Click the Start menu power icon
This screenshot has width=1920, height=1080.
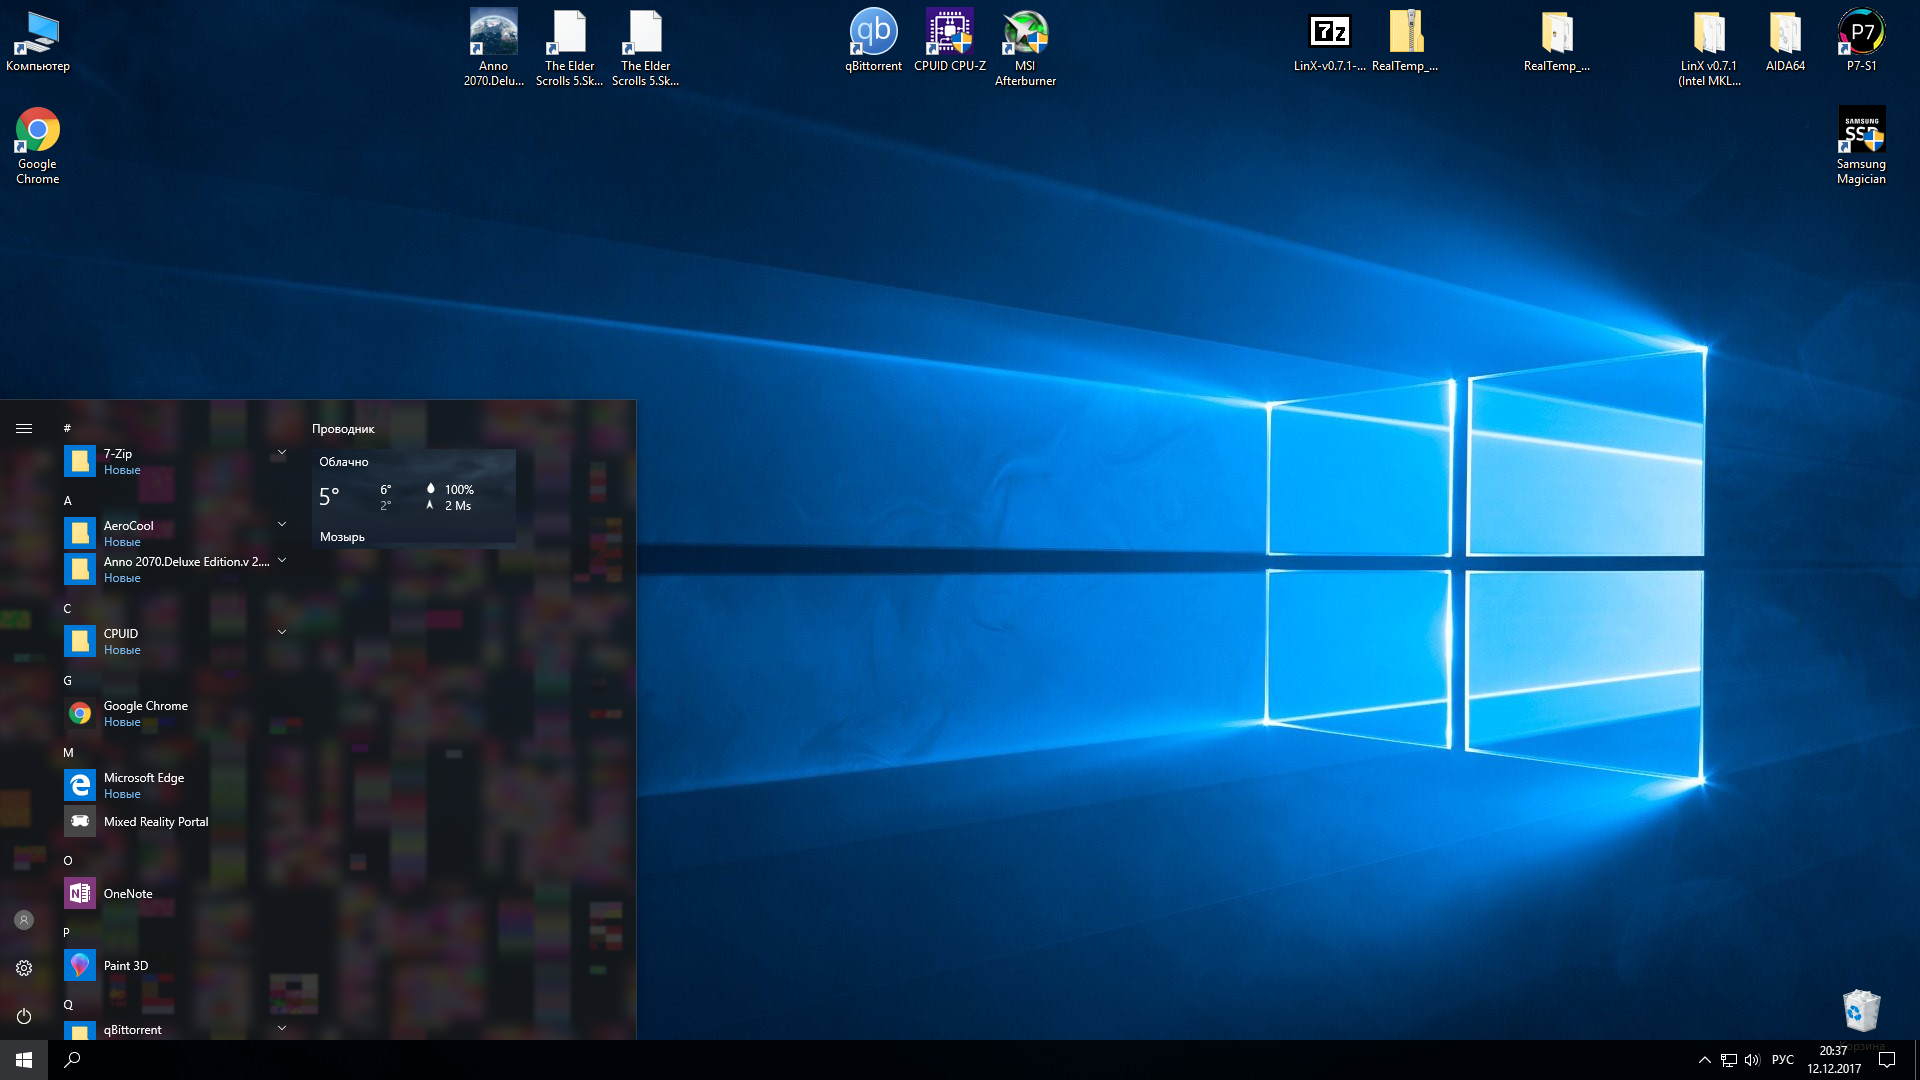pyautogui.click(x=24, y=1016)
